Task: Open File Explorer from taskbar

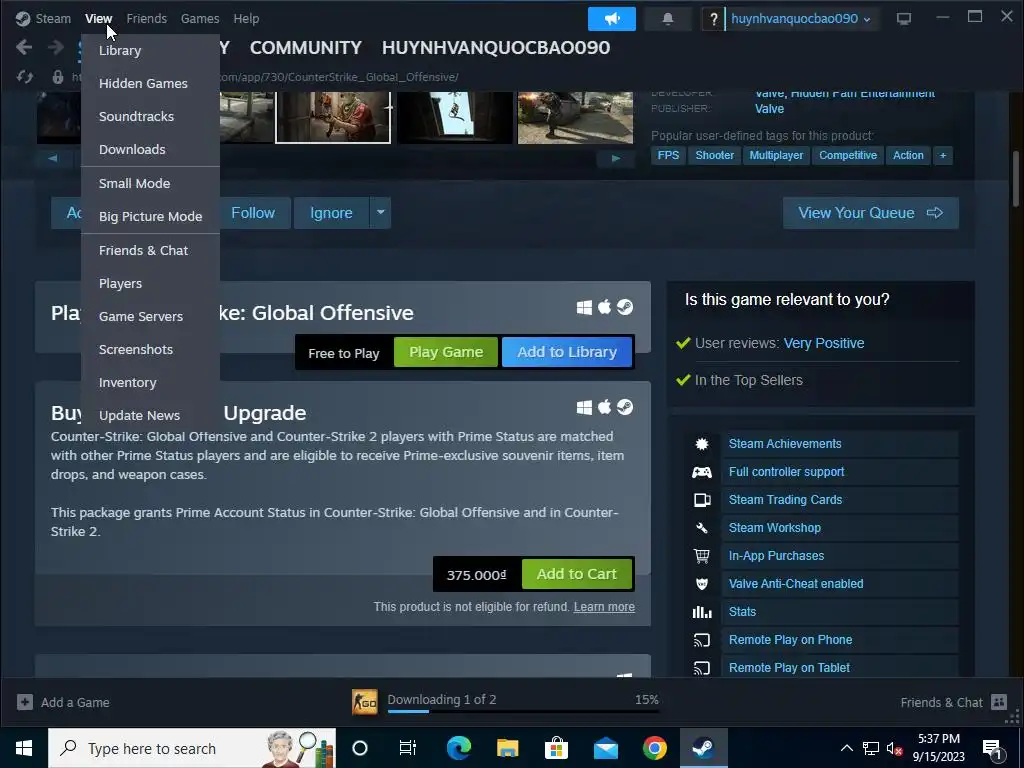Action: pyautogui.click(x=507, y=748)
